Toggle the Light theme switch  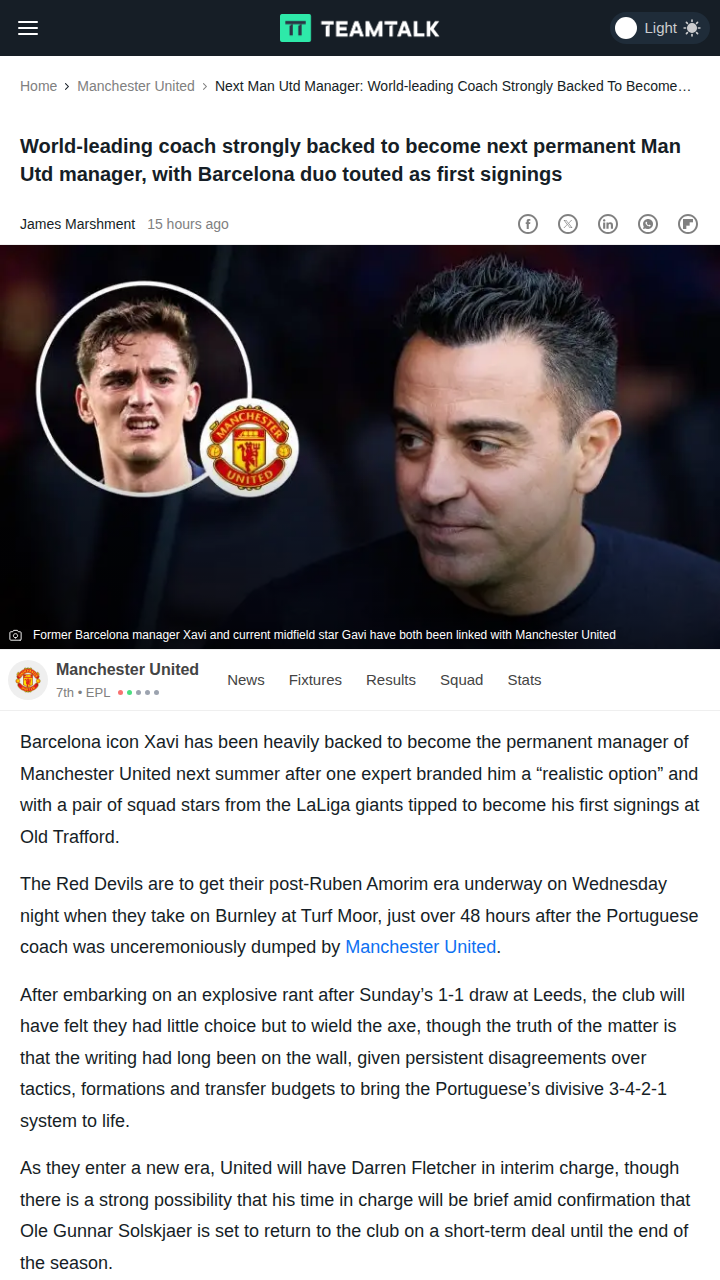[659, 28]
